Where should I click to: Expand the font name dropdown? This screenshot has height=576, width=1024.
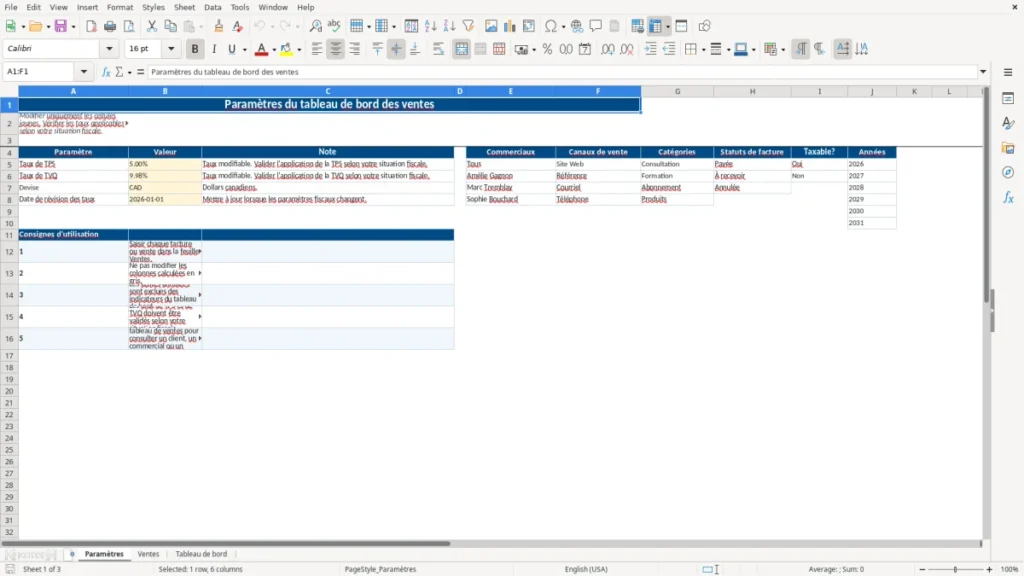[109, 48]
